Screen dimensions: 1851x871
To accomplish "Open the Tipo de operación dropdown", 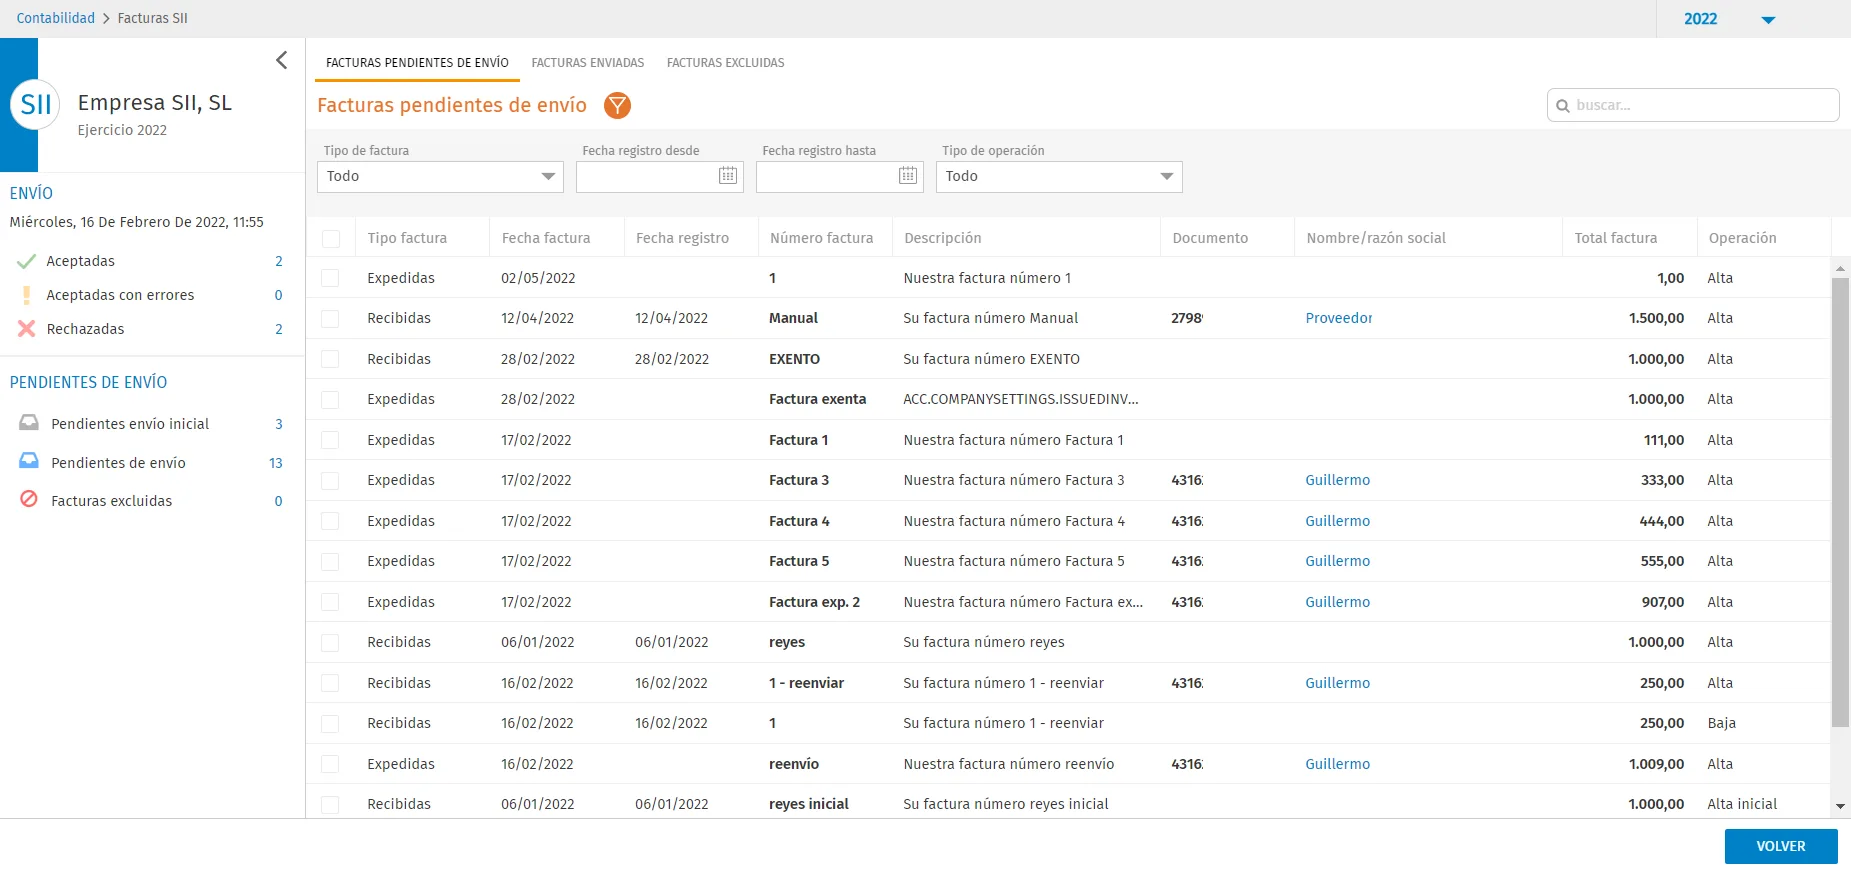I will pyautogui.click(x=1059, y=176).
